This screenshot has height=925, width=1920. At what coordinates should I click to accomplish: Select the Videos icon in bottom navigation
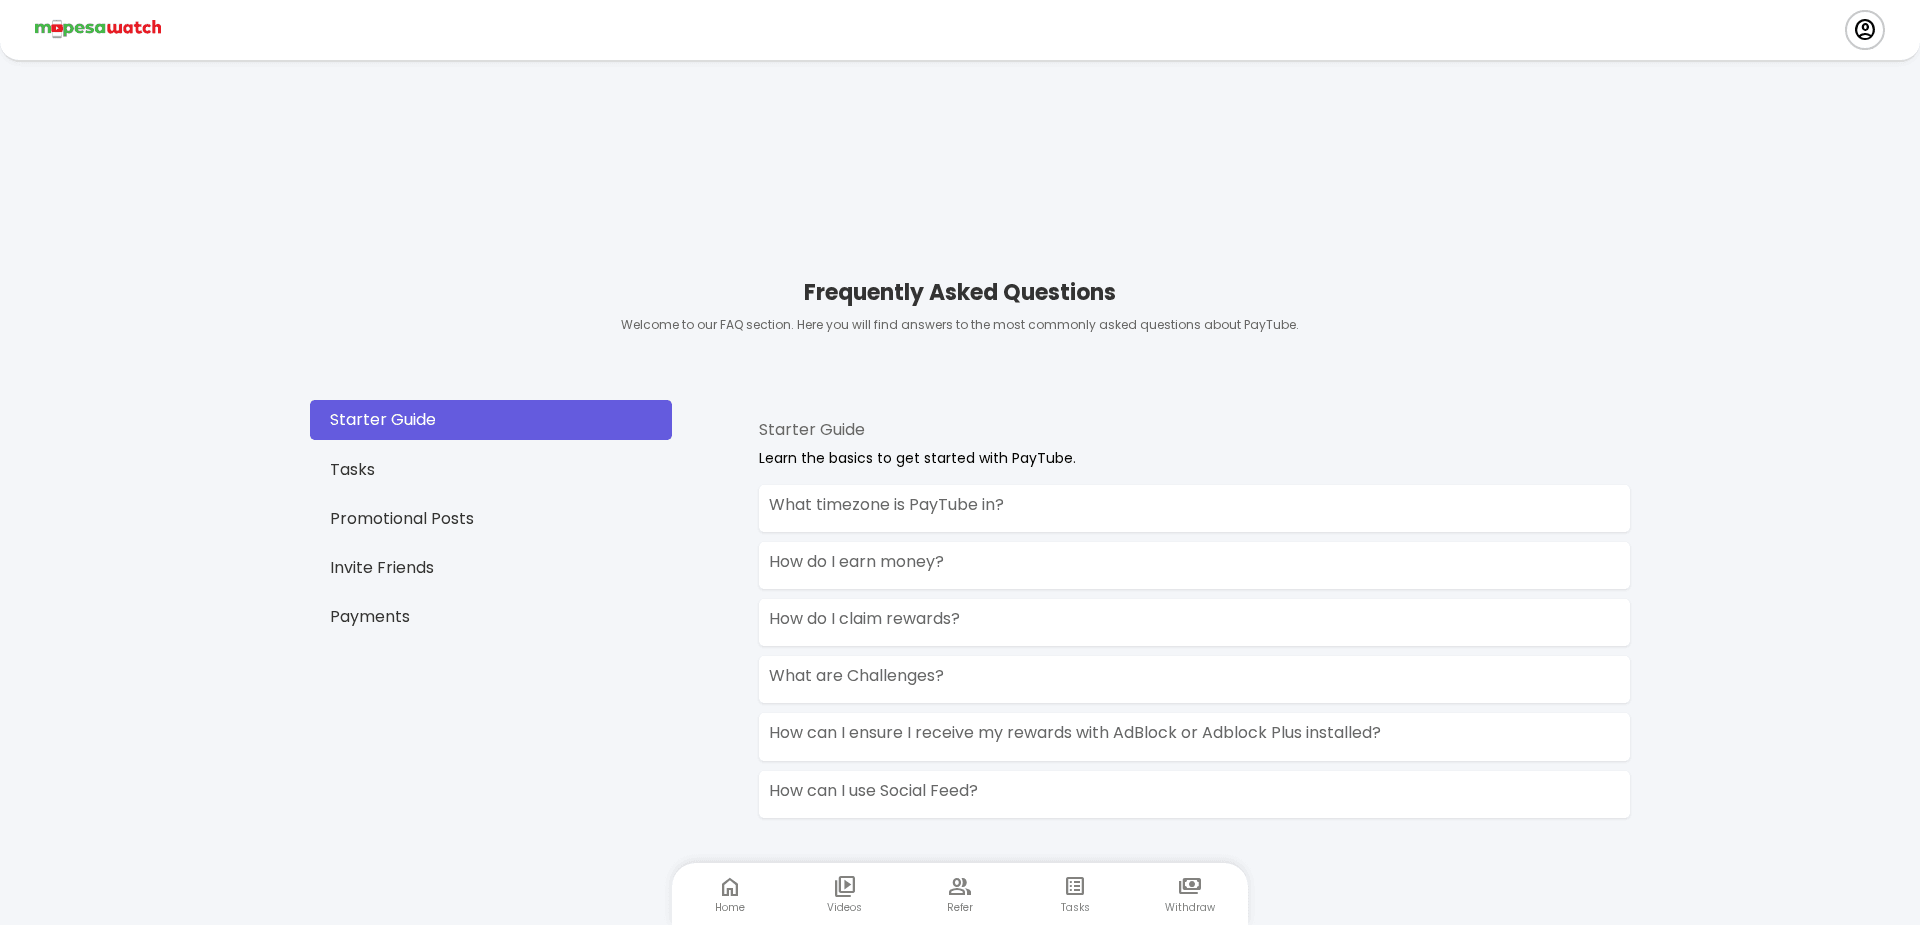pos(844,893)
